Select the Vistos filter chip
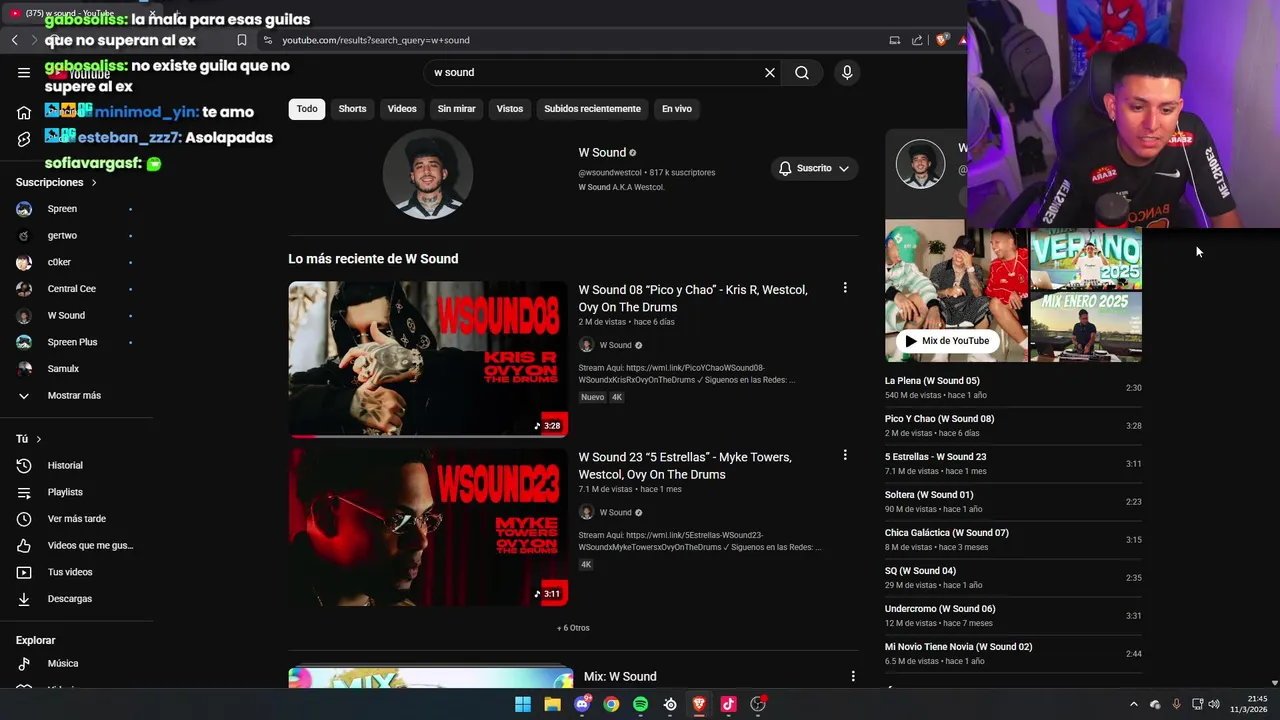Viewport: 1280px width, 720px height. point(510,109)
